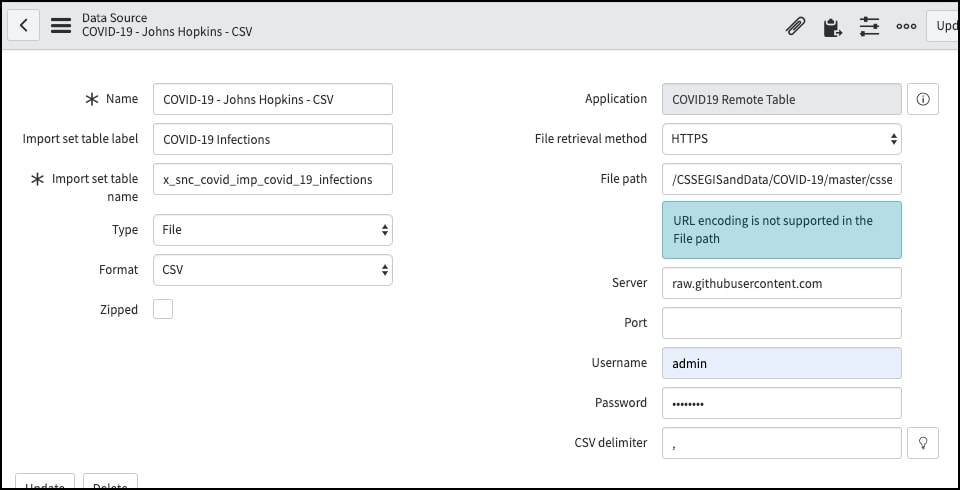Click the lightbulb icon beside CSV delimiter

(x=922, y=443)
